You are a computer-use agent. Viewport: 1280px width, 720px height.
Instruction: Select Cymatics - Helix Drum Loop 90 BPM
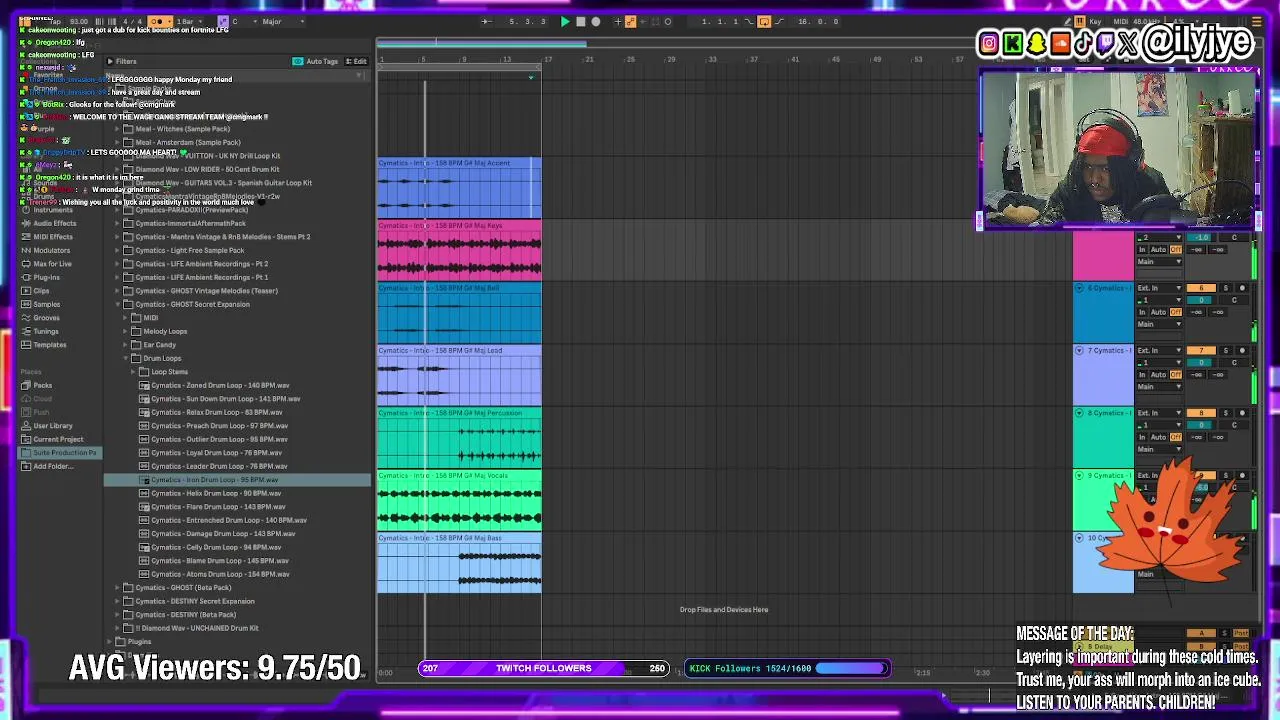[x=216, y=493]
